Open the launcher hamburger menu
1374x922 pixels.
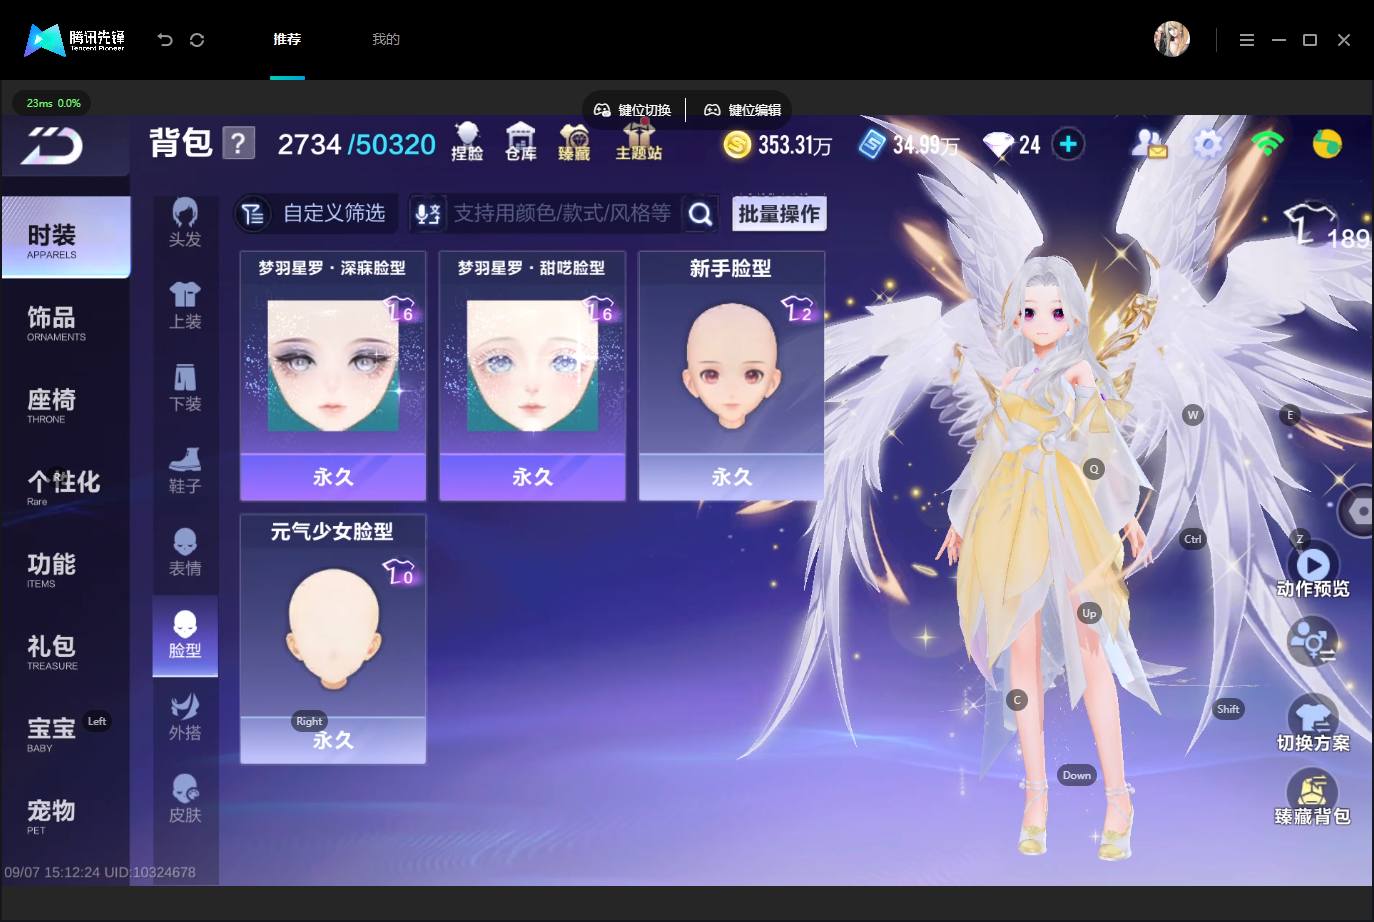pos(1246,40)
